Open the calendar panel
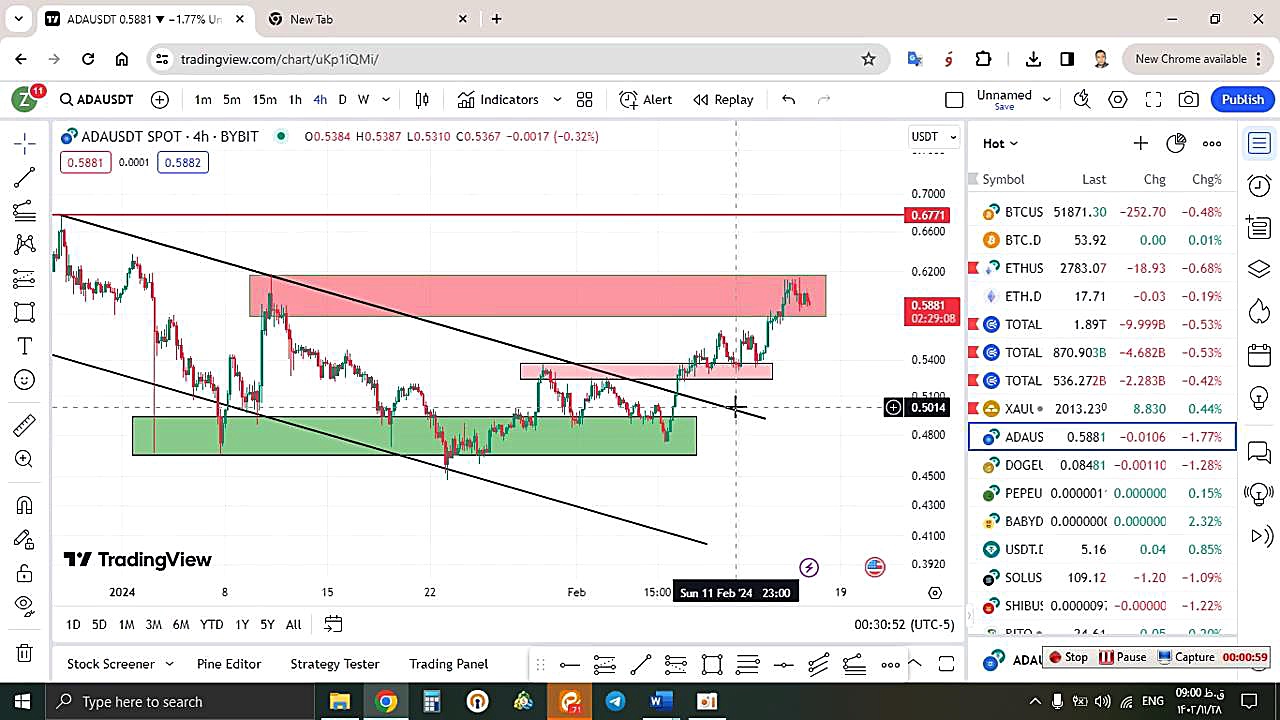The height and width of the screenshot is (720, 1280). (x=1259, y=355)
